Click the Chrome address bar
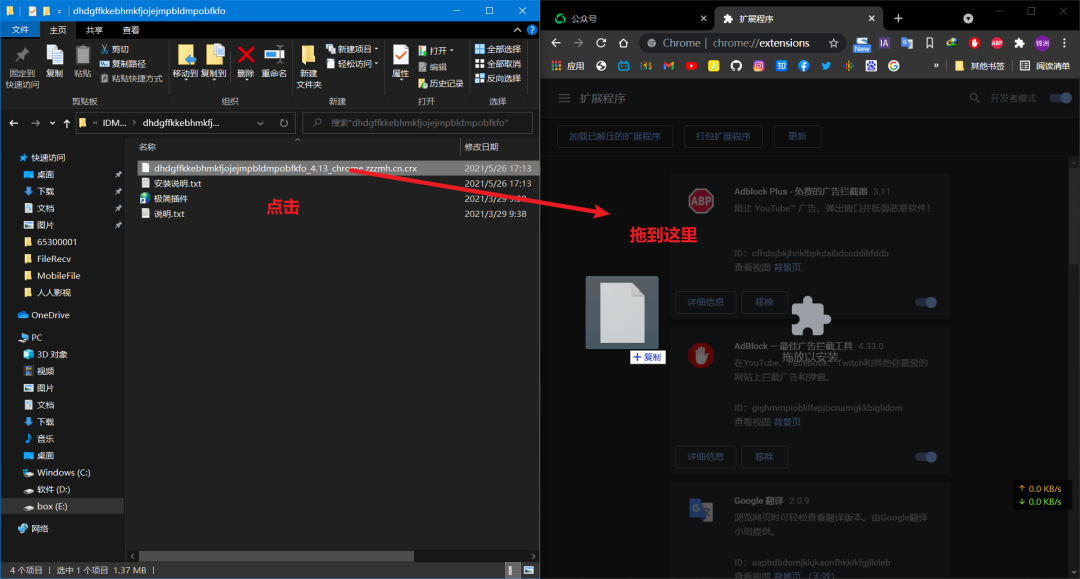1080x579 pixels. tap(742, 43)
